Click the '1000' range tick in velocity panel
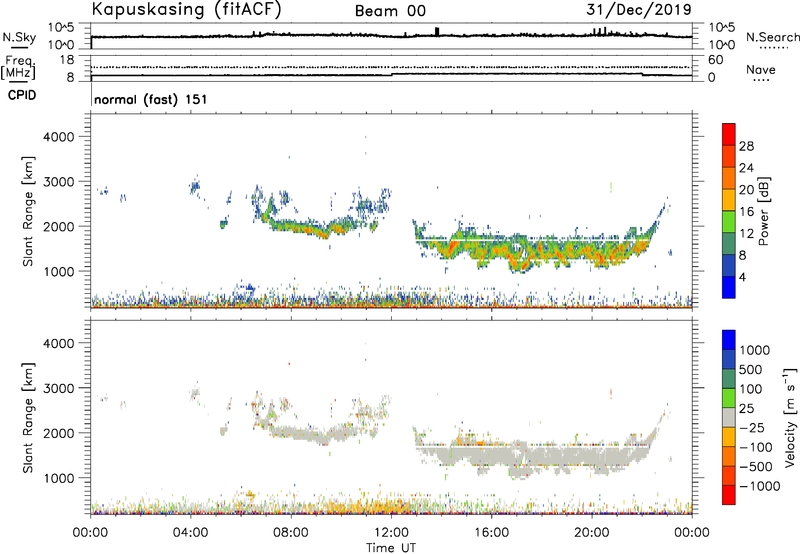800x554 pixels. (x=58, y=478)
